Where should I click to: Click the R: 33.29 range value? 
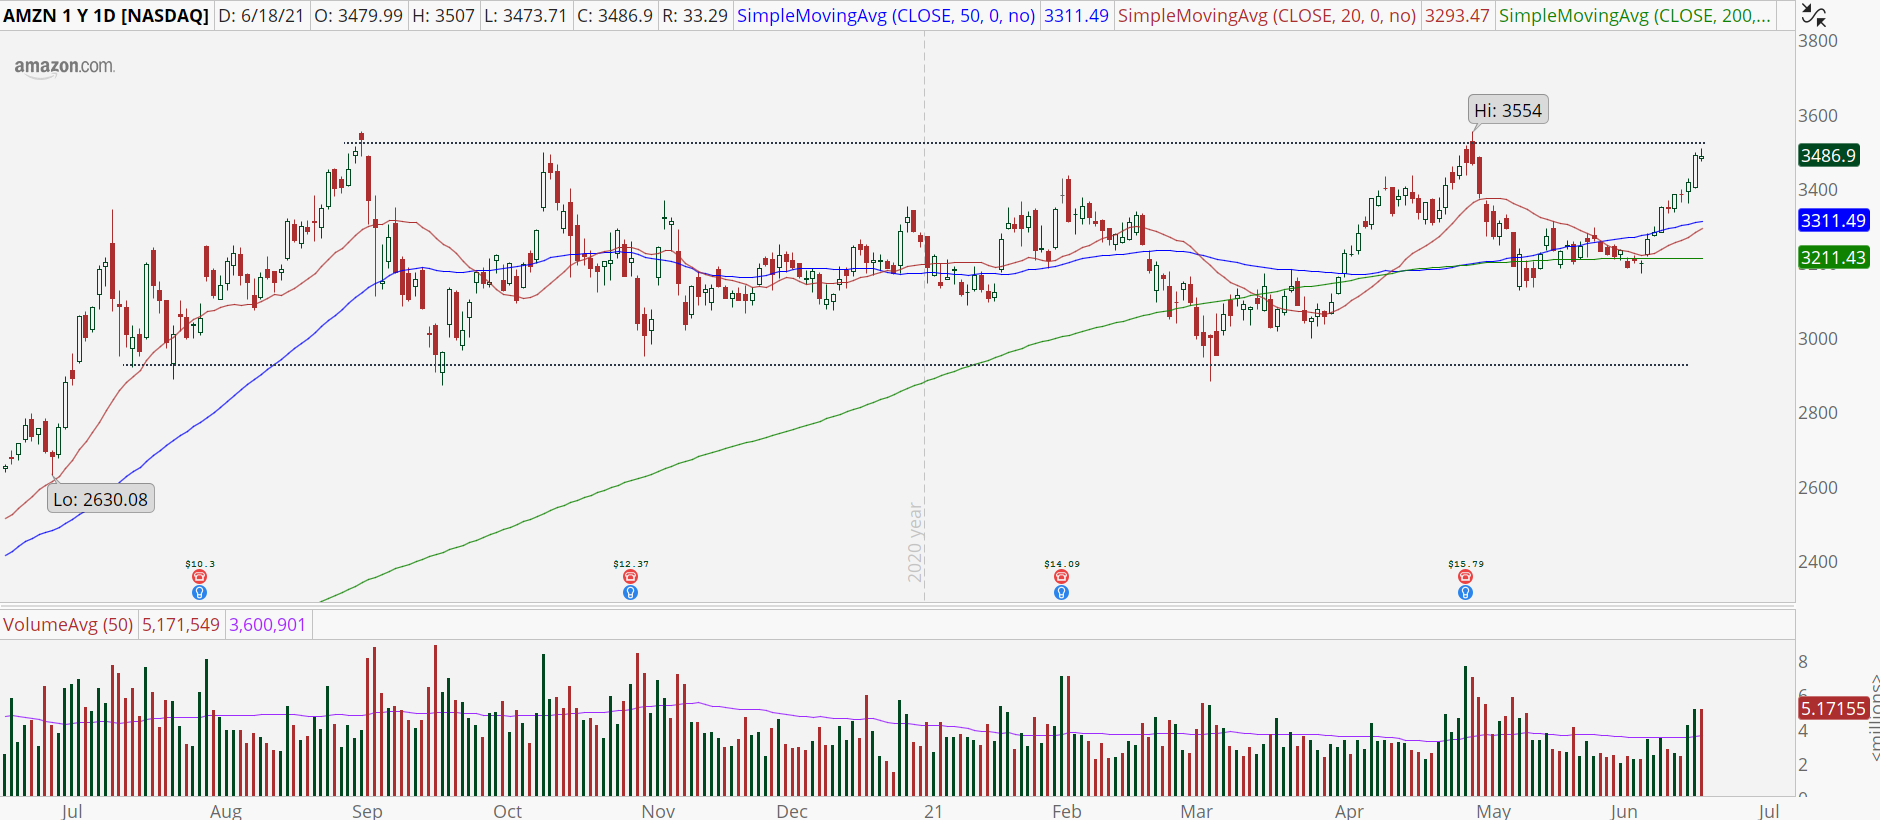[695, 16]
